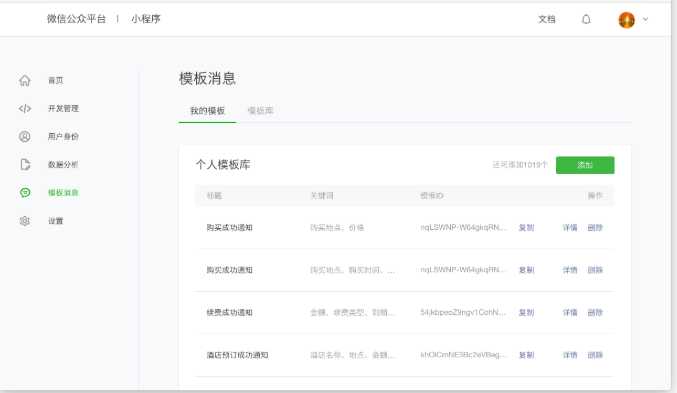677x393 pixels.
Task: Open 开发管理 code-bracket icon in sidebar
Action: click(x=25, y=108)
